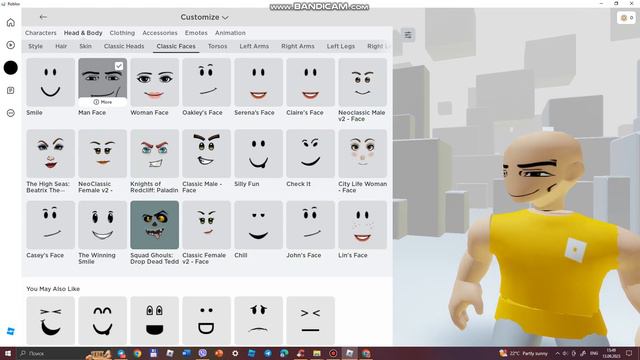Image resolution: width=640 pixels, height=360 pixels.
Task: Open the Style subcategory
Action: click(35, 46)
